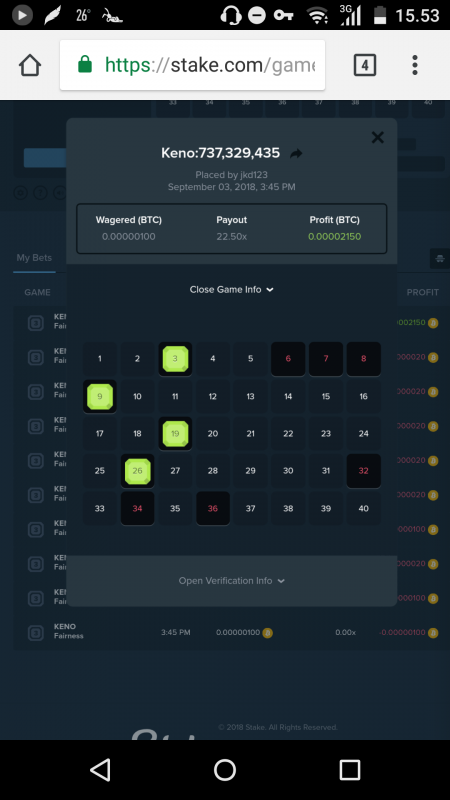
Task: Tap the red Keno tile 32
Action: tap(364, 471)
